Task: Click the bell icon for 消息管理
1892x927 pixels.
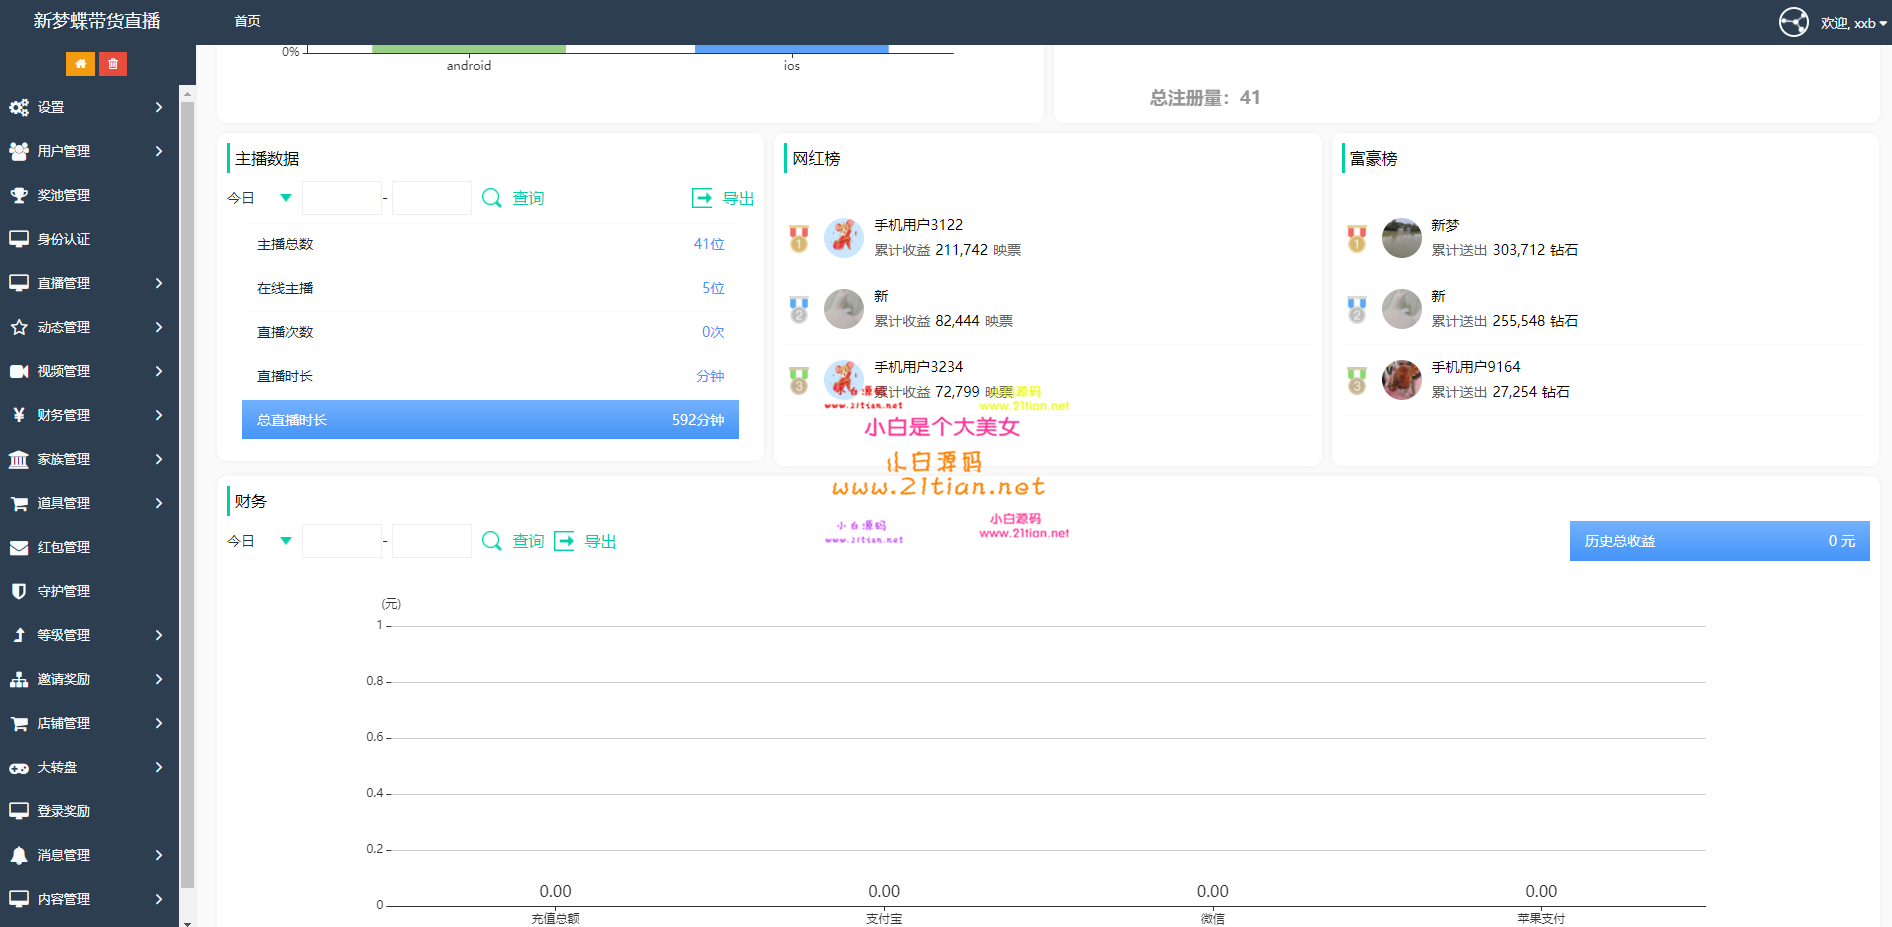Action: (19, 855)
